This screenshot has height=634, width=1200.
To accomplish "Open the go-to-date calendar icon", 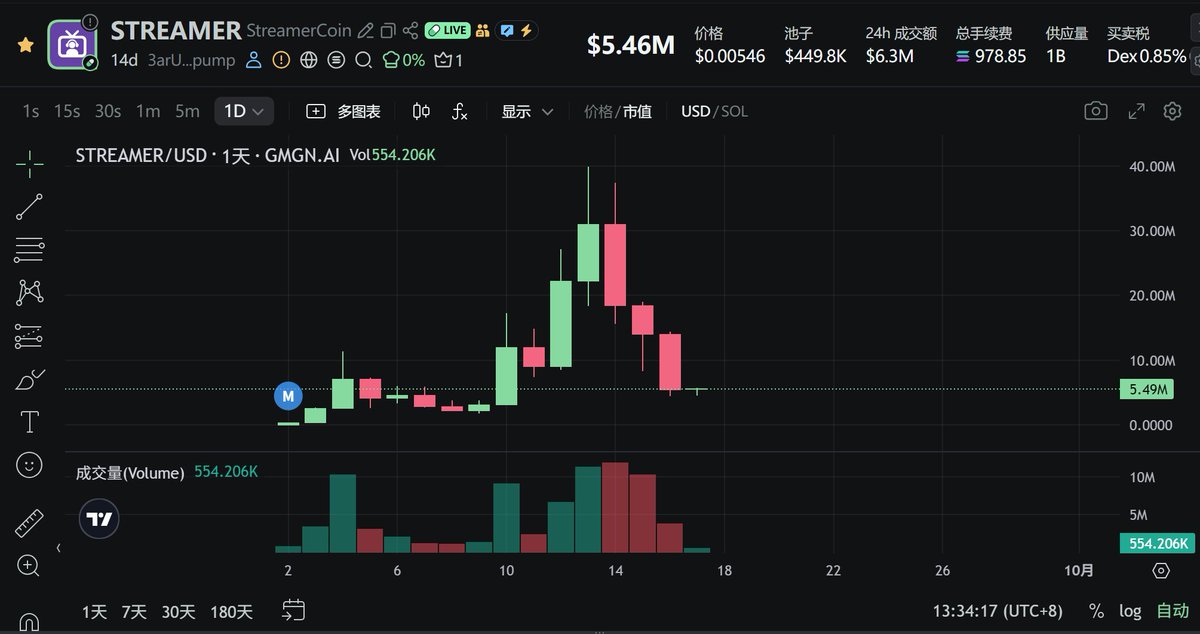I will [x=293, y=610].
